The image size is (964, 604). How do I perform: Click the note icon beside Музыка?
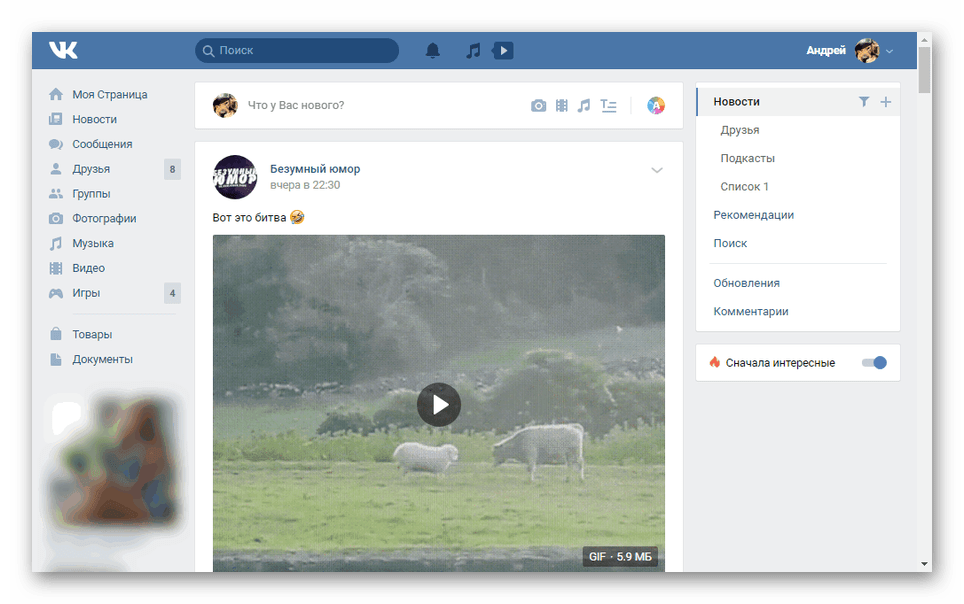click(x=56, y=243)
